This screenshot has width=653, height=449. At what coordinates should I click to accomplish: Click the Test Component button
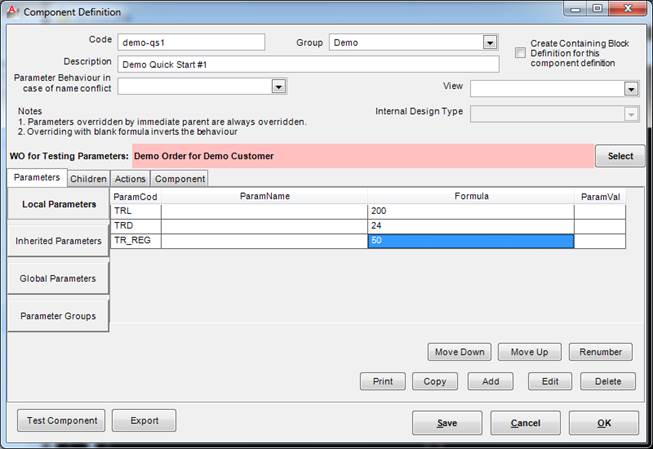click(61, 421)
